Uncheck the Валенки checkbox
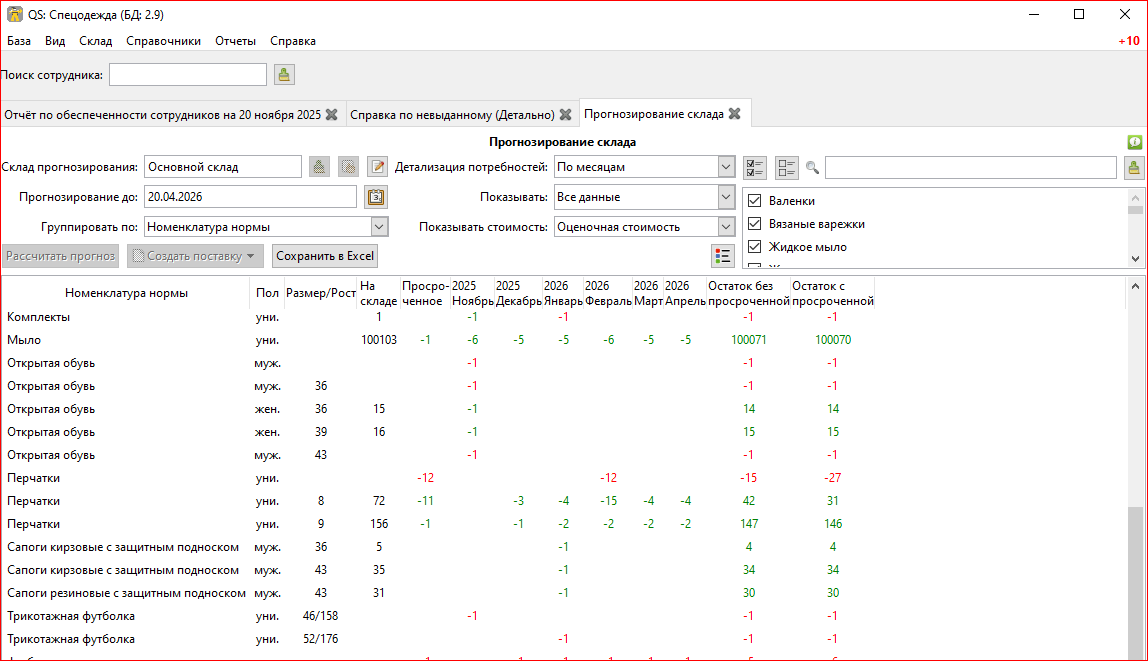 coord(755,201)
